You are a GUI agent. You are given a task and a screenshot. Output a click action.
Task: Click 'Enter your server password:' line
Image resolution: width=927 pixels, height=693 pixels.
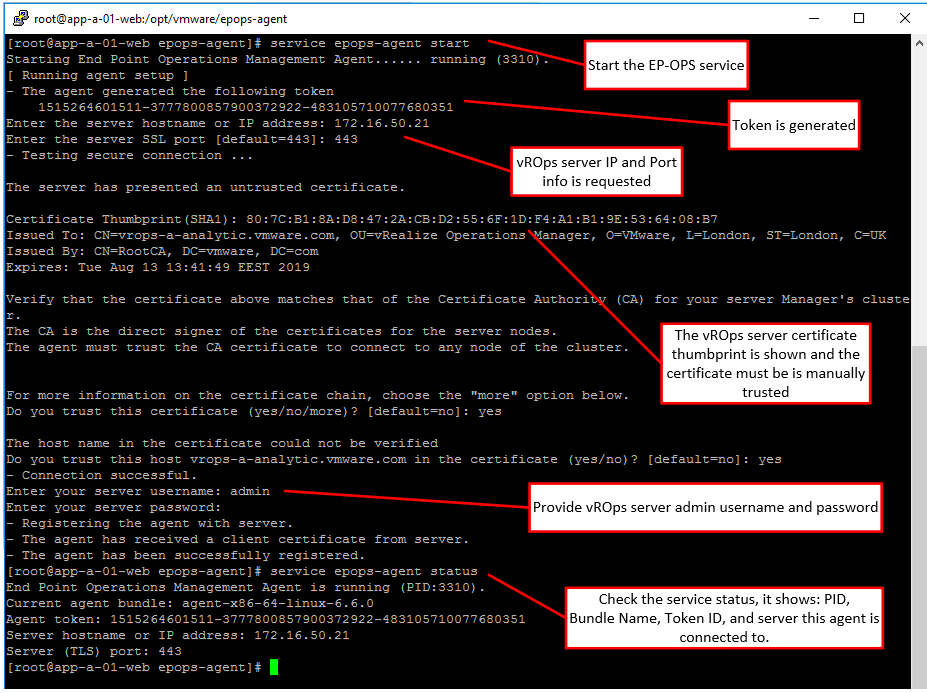coord(114,507)
